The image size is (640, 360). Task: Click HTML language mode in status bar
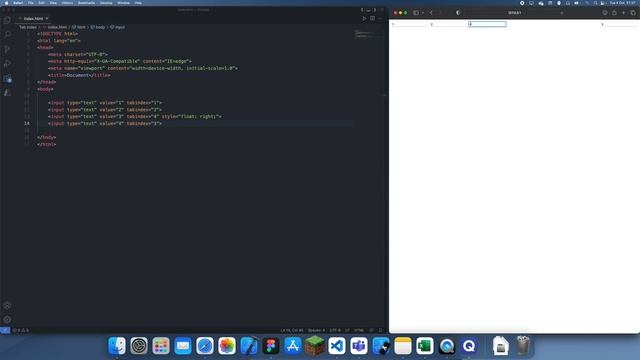(359, 330)
